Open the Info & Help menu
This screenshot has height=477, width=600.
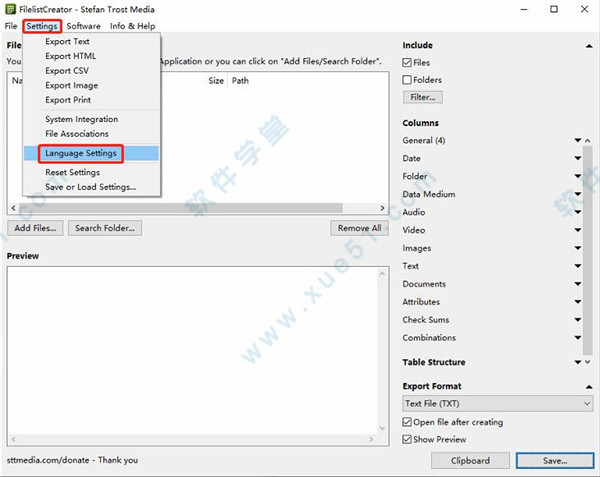(132, 25)
